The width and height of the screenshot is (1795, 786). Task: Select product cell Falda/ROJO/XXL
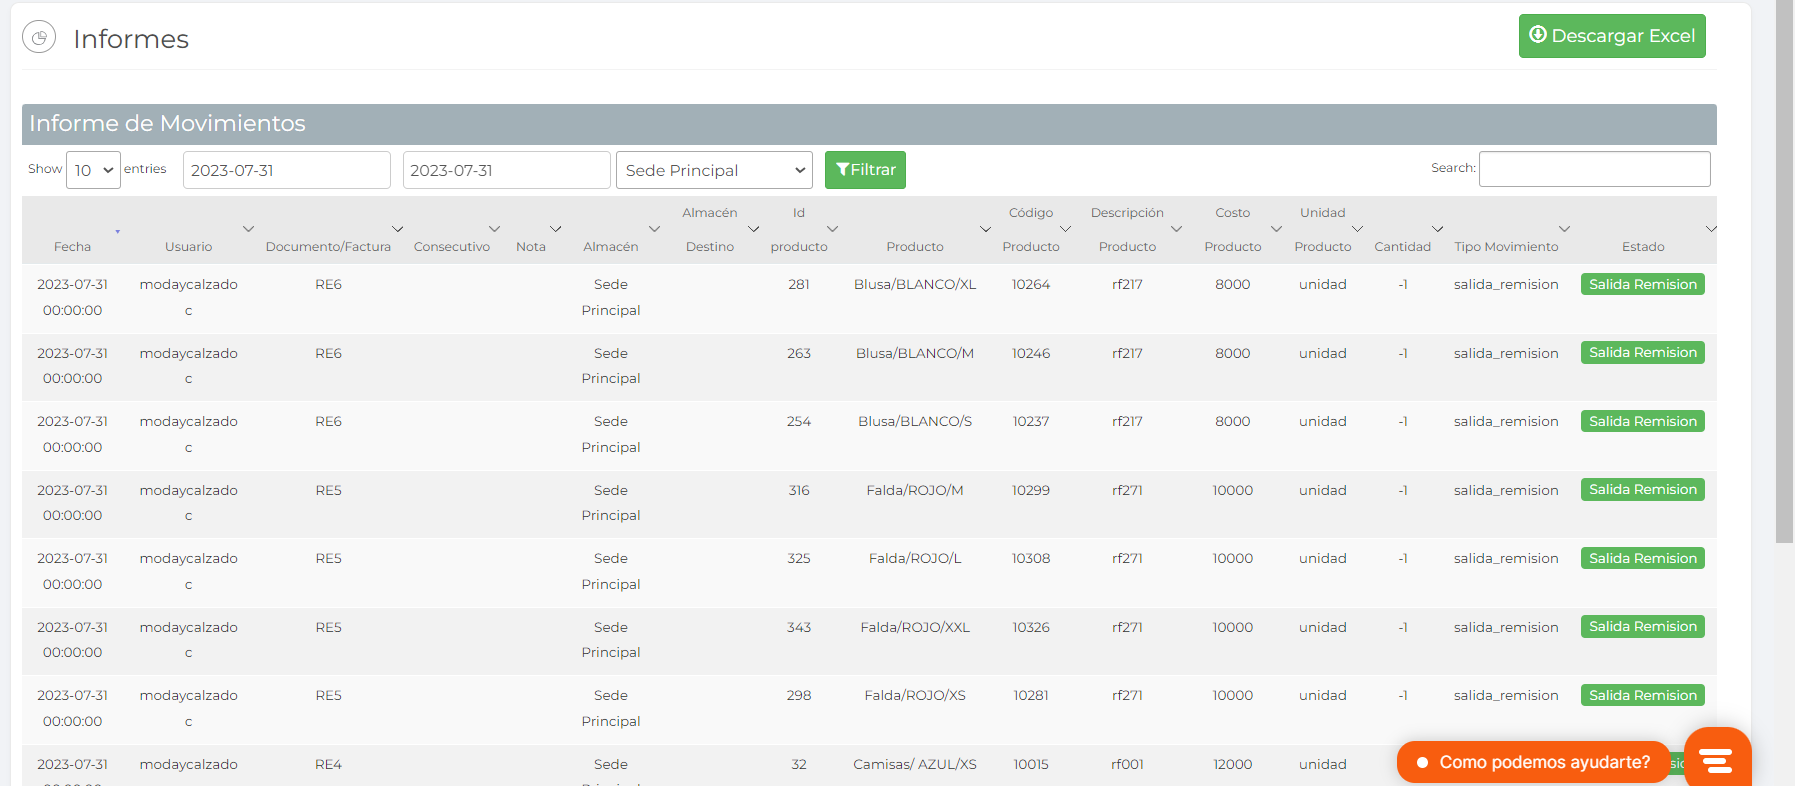coord(915,627)
